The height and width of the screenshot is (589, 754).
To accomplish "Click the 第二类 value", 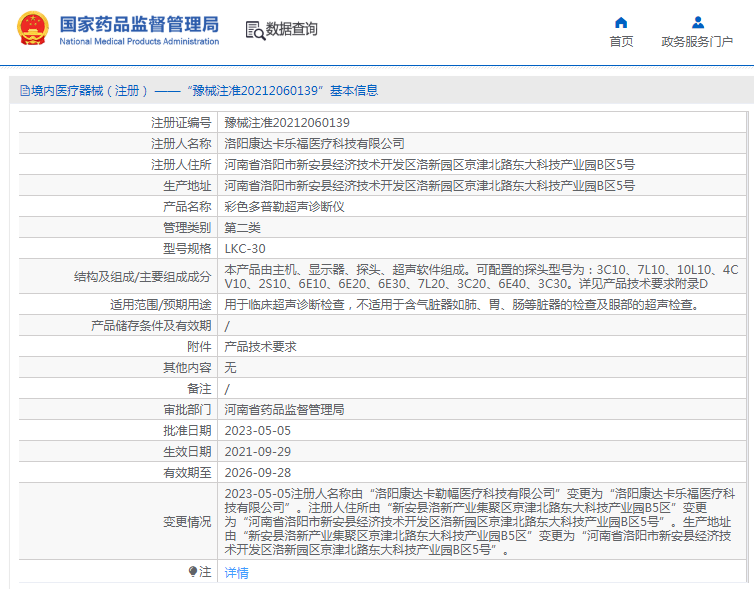I will coord(242,228).
